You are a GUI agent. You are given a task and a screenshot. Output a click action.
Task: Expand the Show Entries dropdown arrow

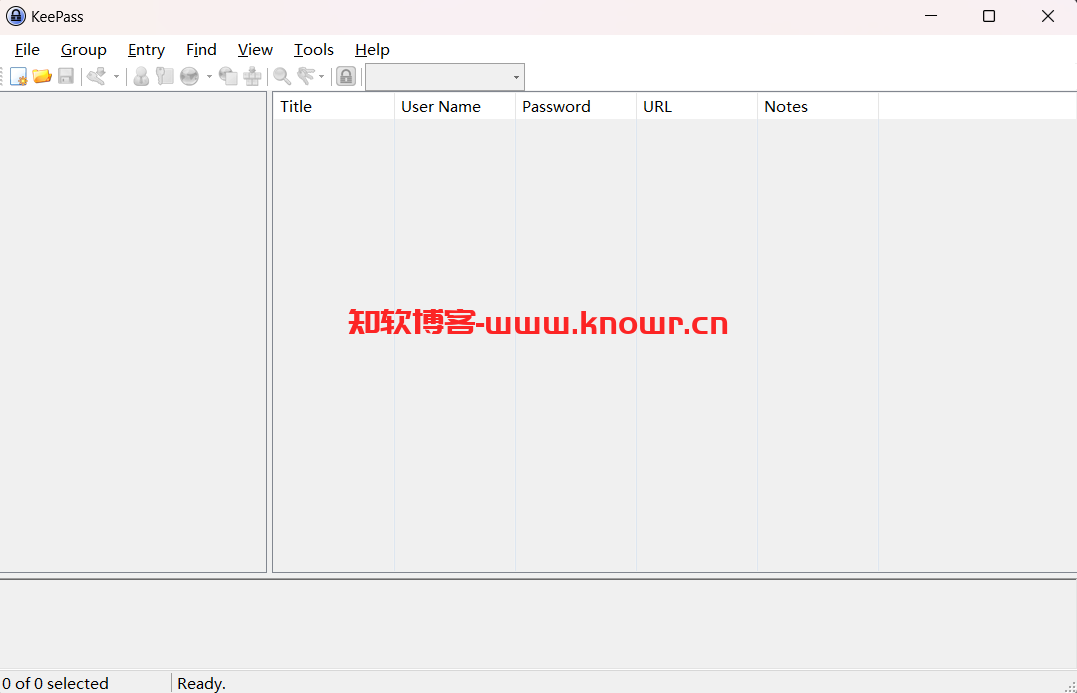[321, 76]
